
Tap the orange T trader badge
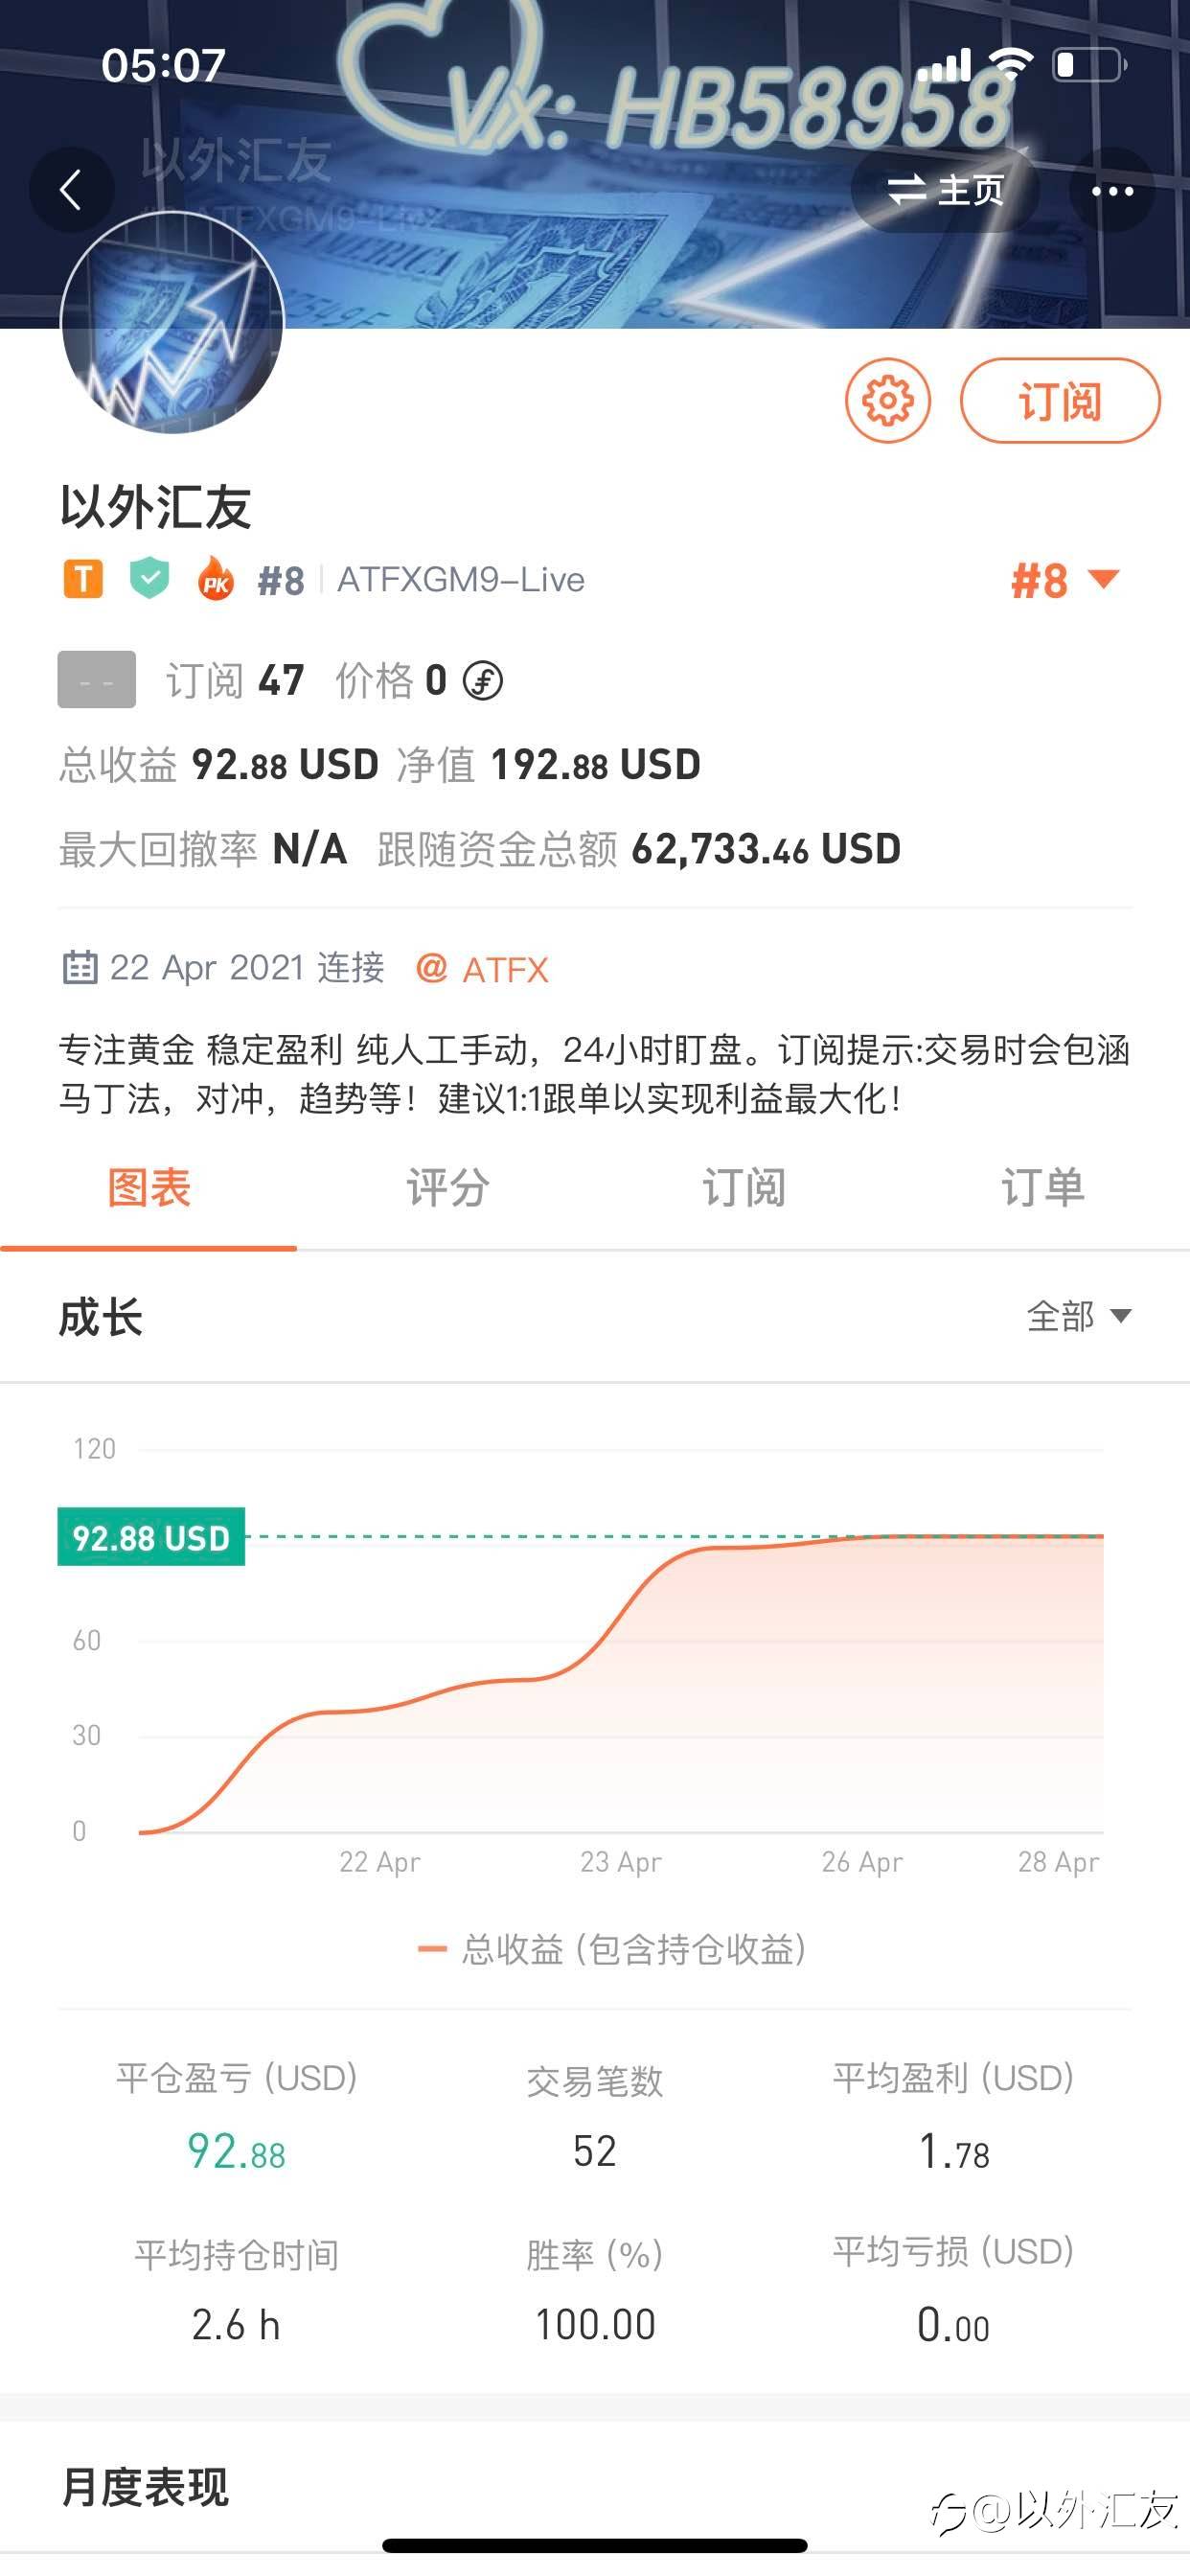[x=83, y=579]
